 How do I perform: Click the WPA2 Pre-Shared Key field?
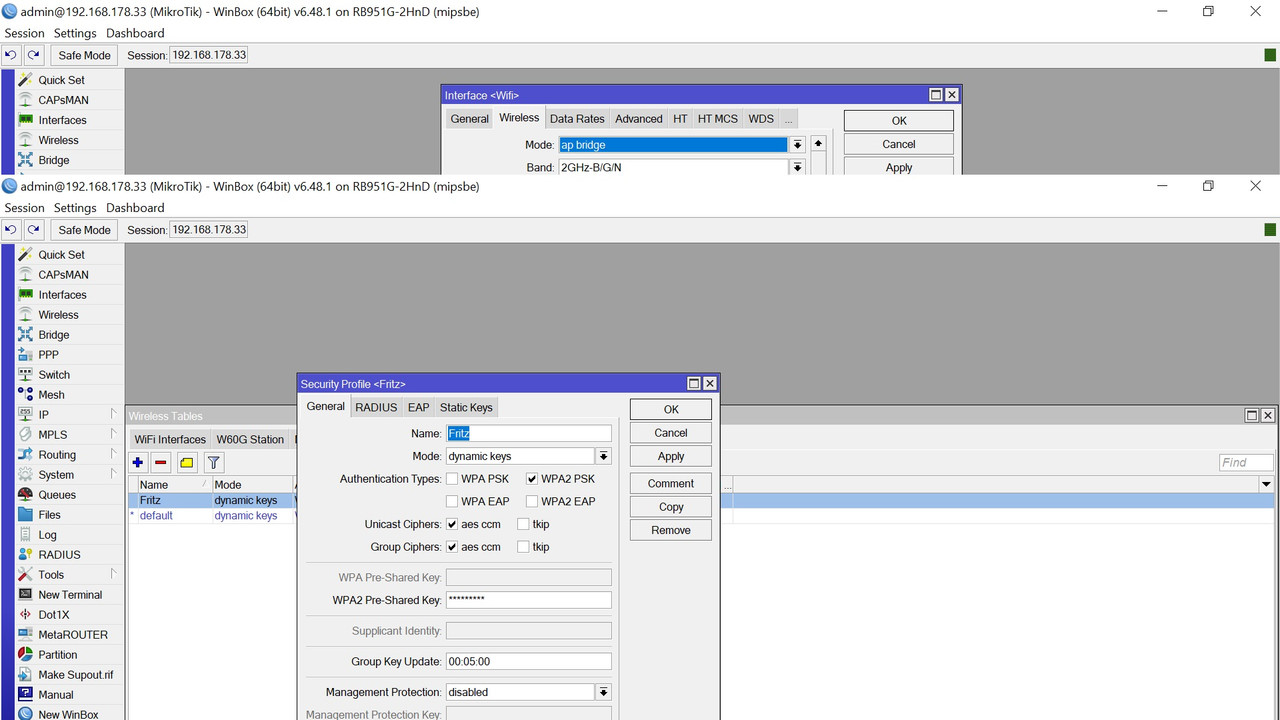(528, 600)
